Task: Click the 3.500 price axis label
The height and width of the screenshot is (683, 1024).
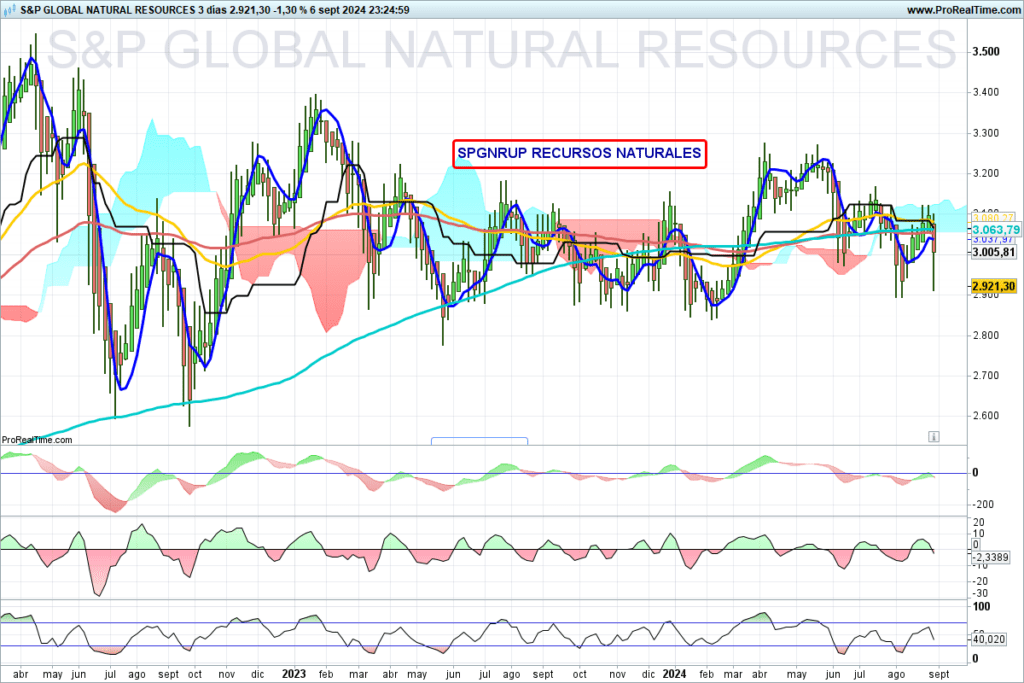Action: (986, 52)
